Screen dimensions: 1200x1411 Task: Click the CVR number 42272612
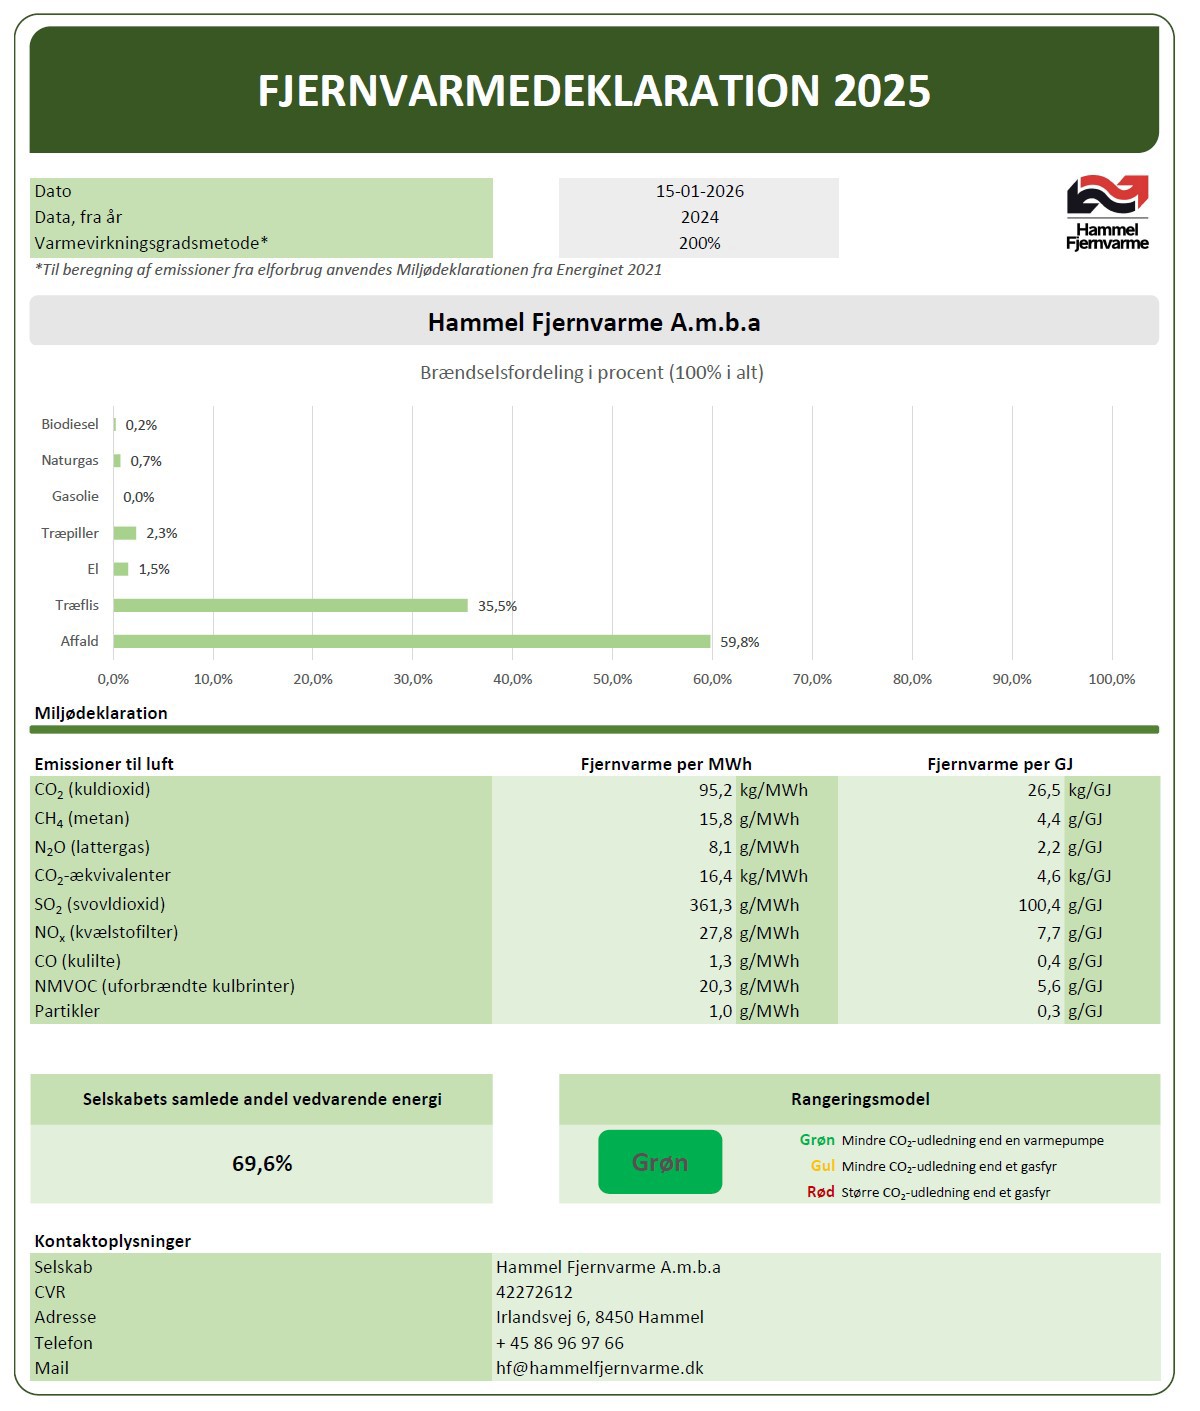pyautogui.click(x=534, y=1292)
